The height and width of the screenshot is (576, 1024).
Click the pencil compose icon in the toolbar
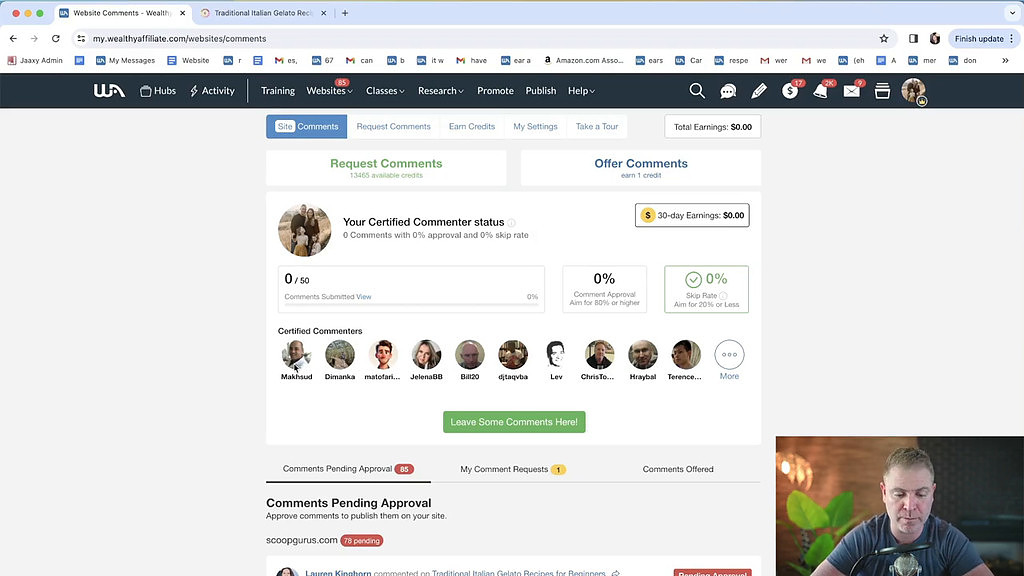pos(758,90)
